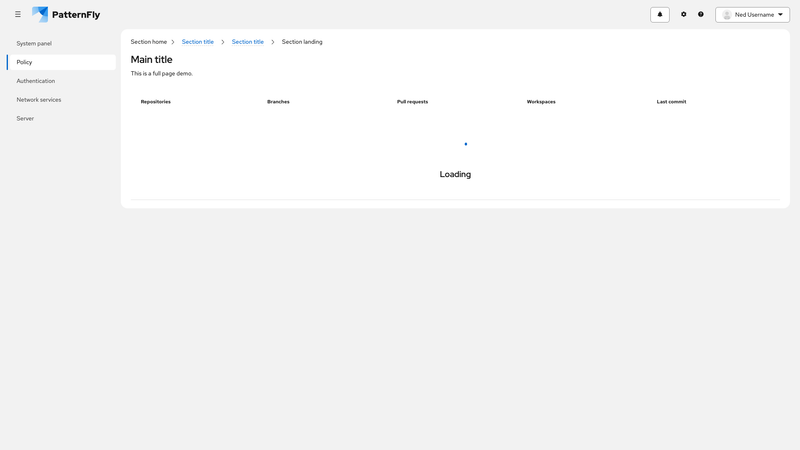Click the user avatar icon
This screenshot has width=800, height=450.
pos(727,15)
